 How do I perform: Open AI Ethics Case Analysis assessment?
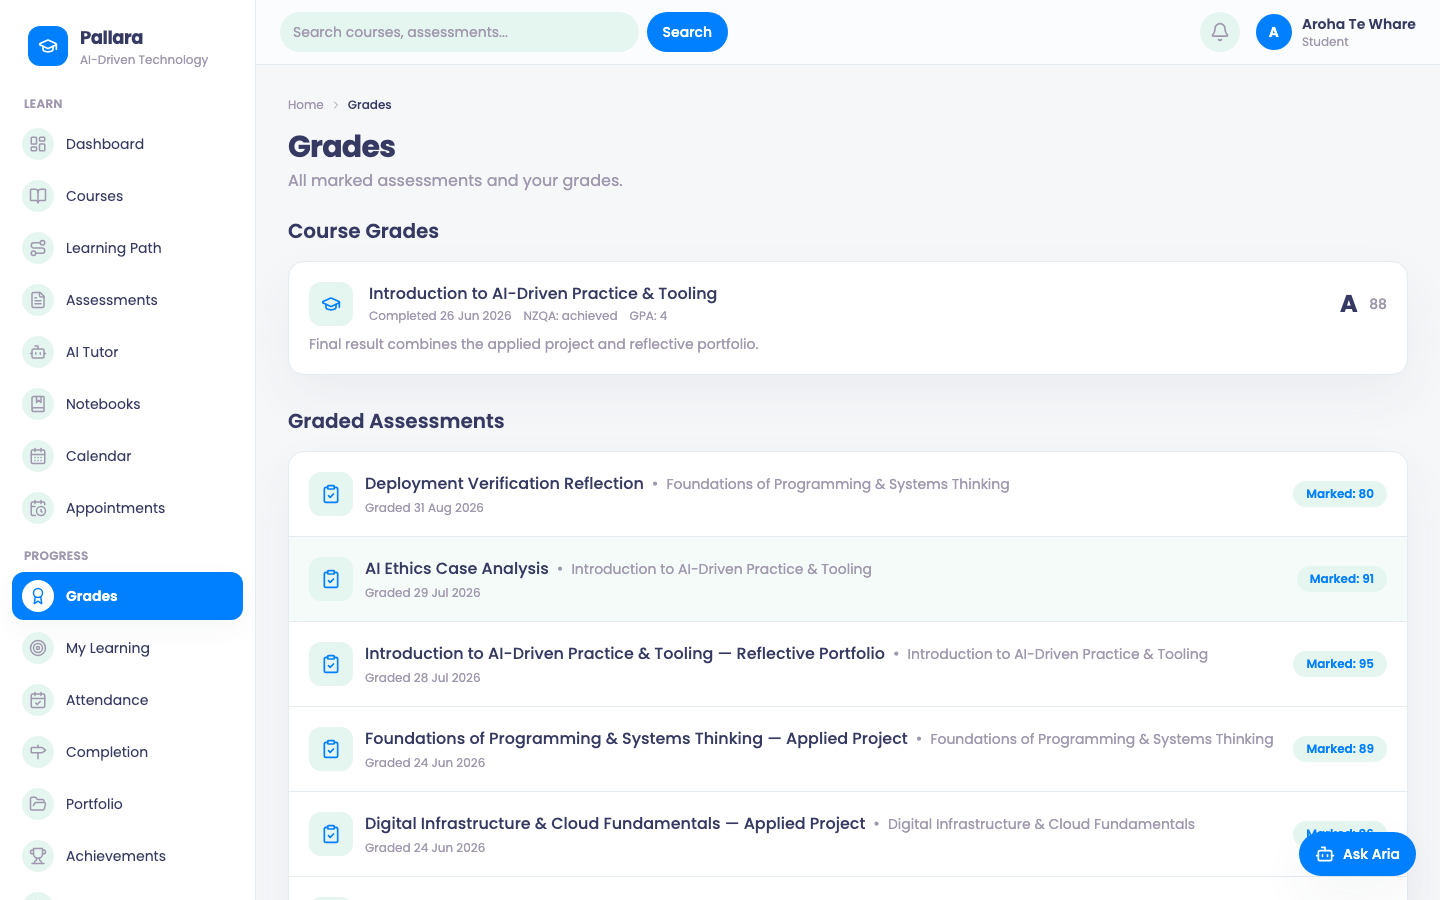coord(457,568)
